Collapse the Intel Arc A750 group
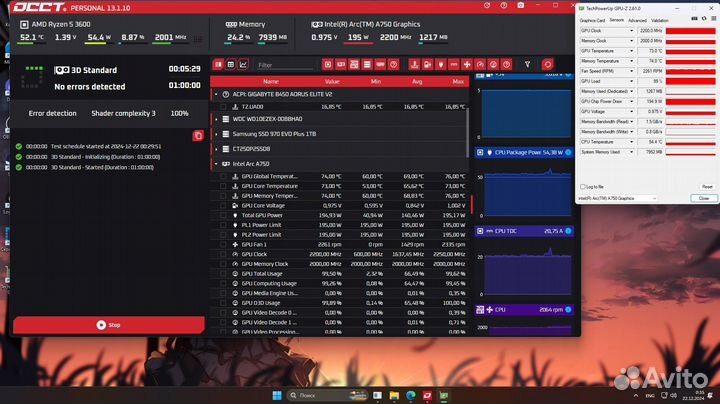This screenshot has width=720, height=404. [216, 164]
